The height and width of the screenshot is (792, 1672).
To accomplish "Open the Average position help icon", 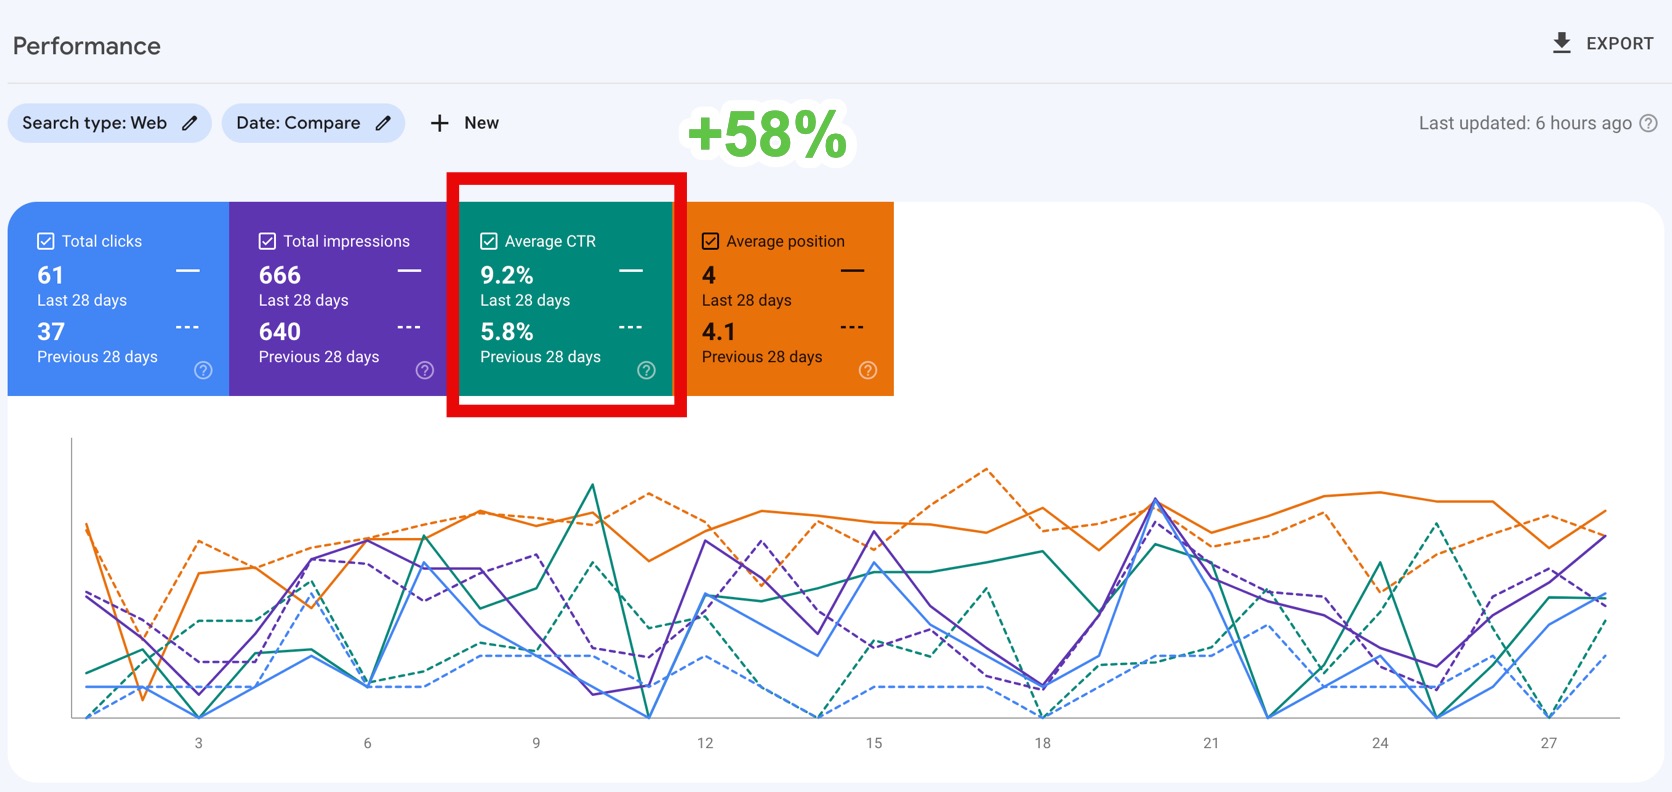I will (x=868, y=370).
